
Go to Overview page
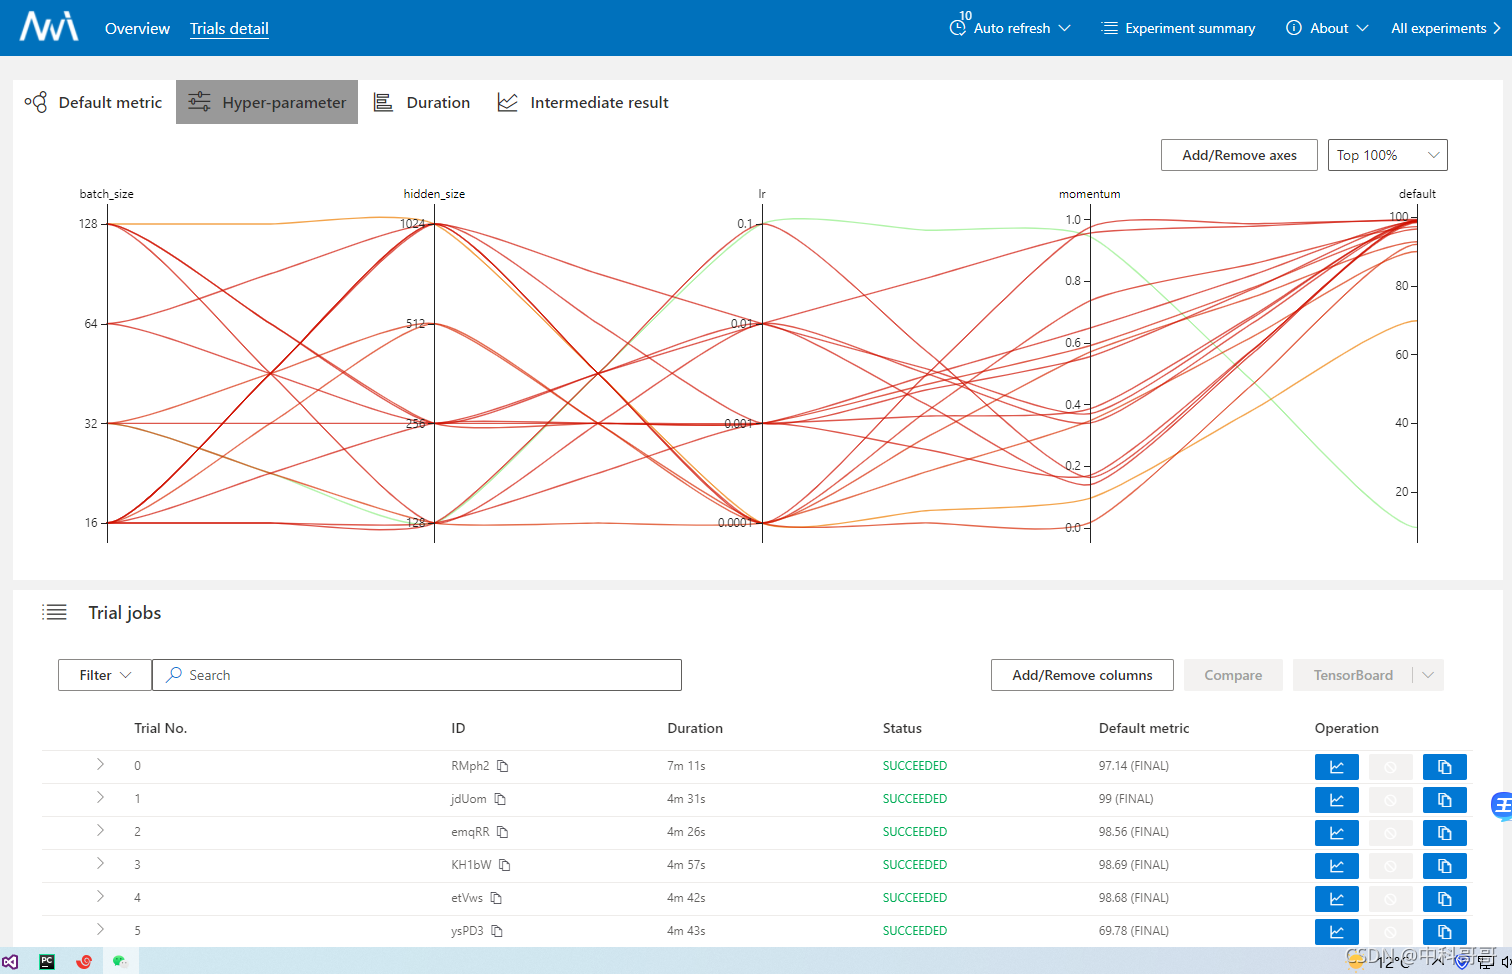[x=137, y=28]
